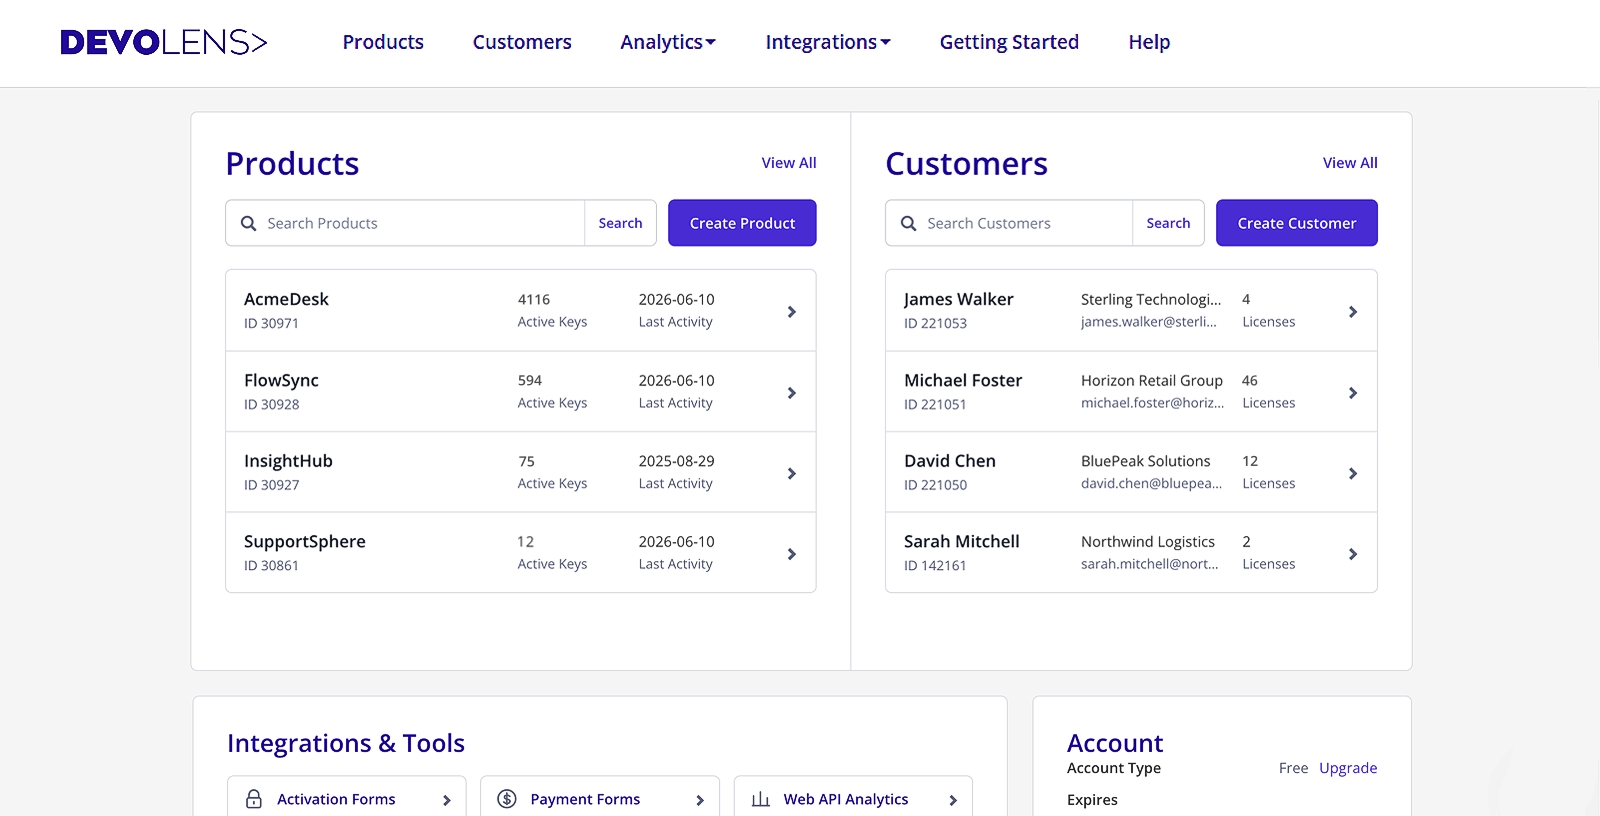Screen dimensions: 1600x816
Task: Open Michael Foster row chevron
Action: [x=1353, y=393]
